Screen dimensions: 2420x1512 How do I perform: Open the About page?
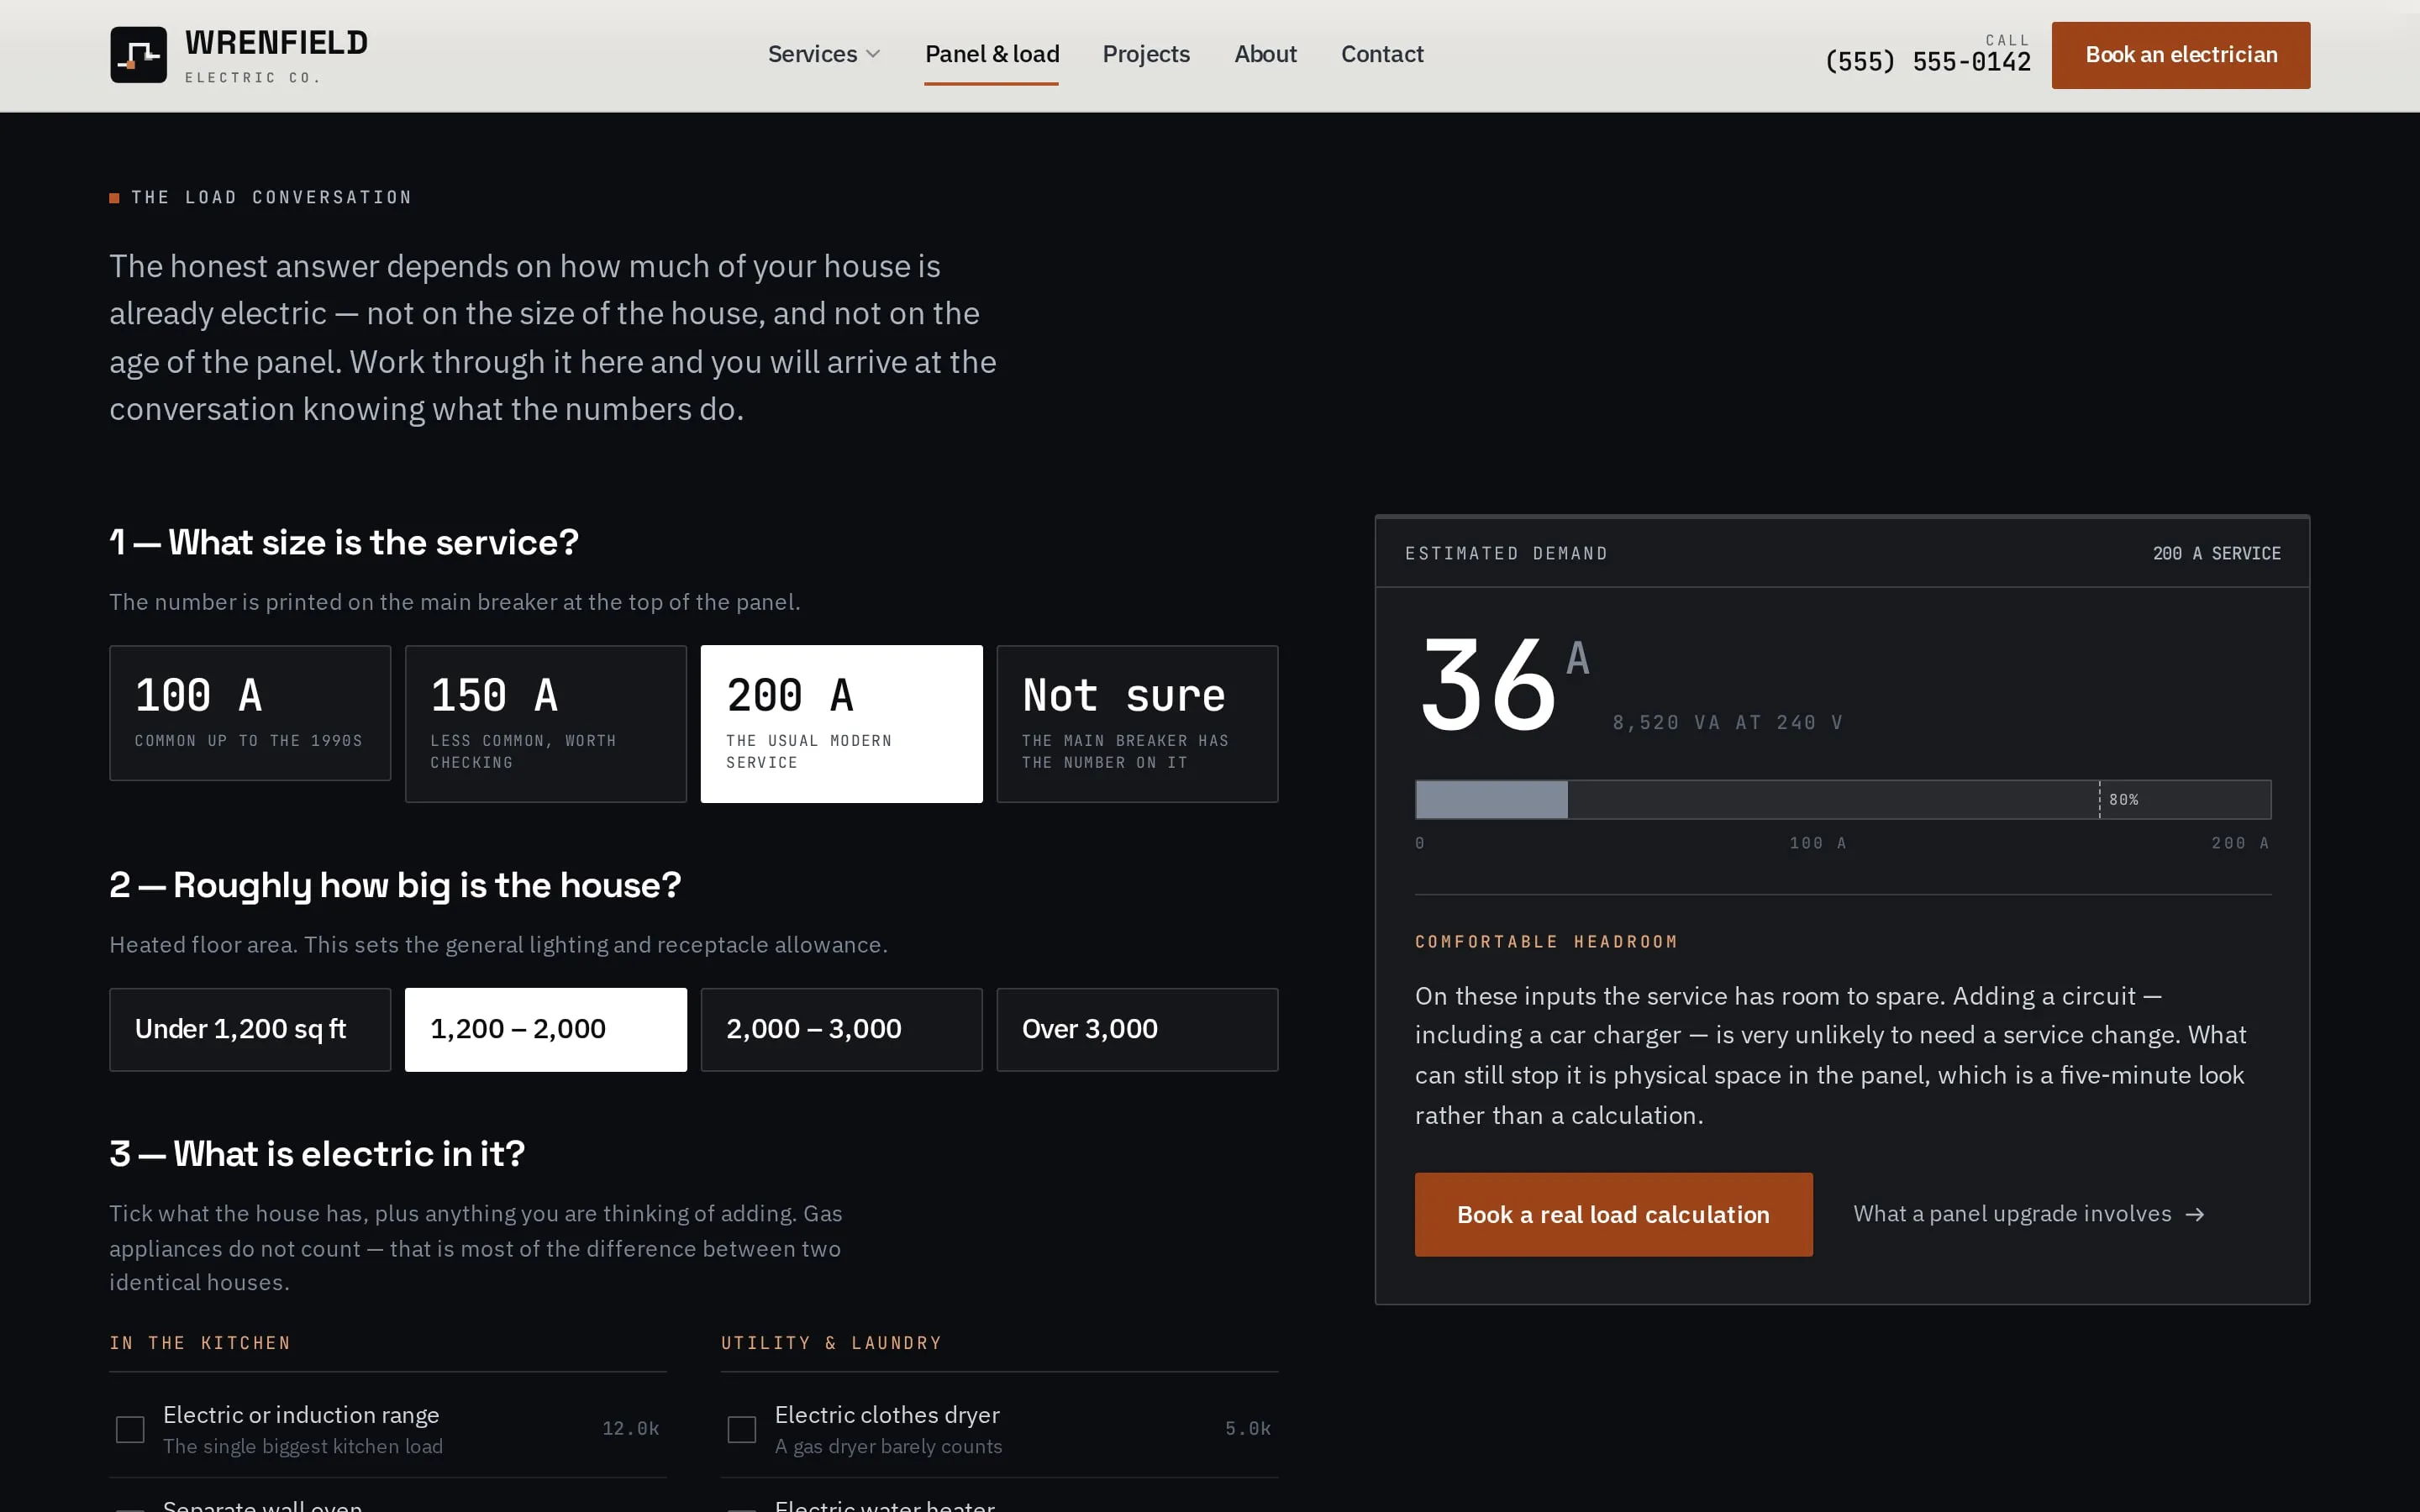coord(1265,54)
